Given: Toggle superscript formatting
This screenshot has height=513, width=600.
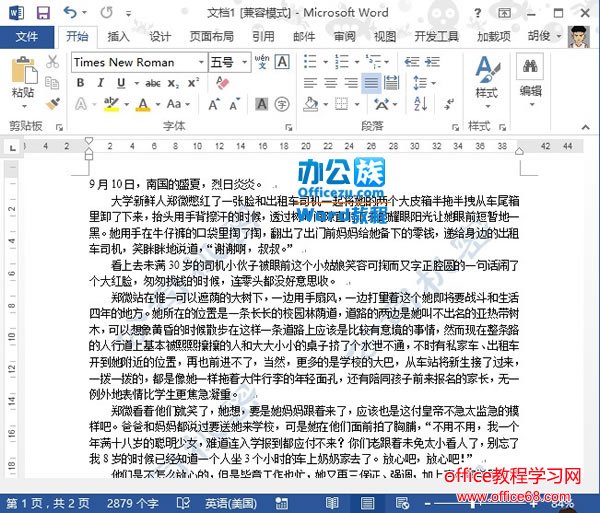Looking at the screenshot, I should click(193, 83).
